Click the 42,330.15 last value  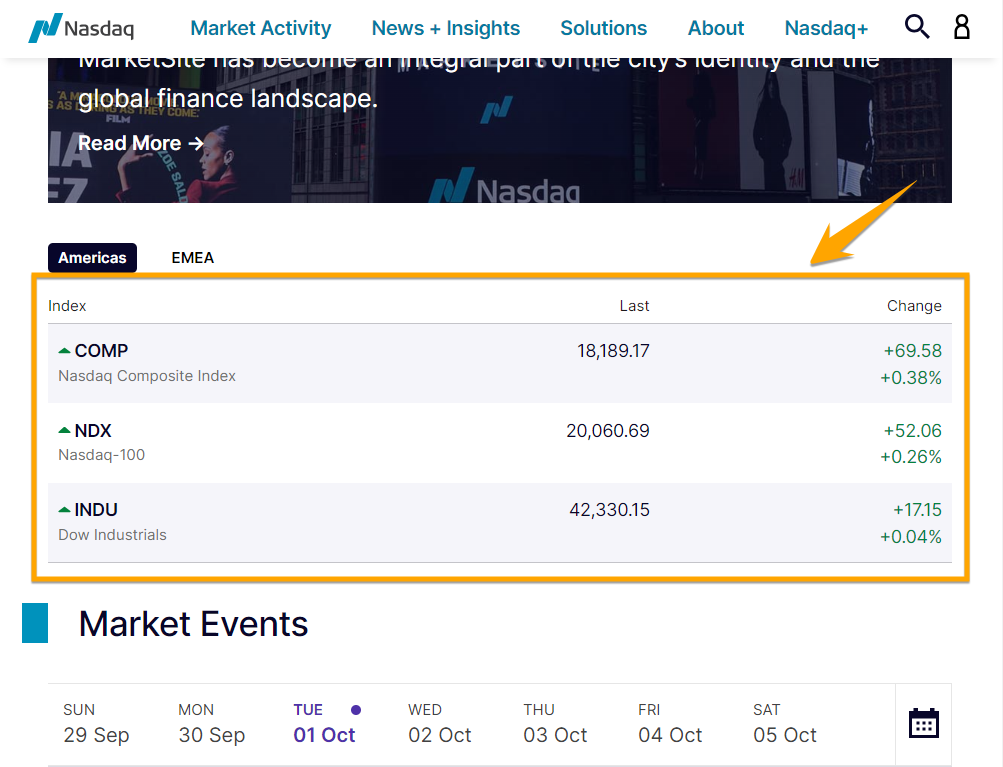(610, 510)
